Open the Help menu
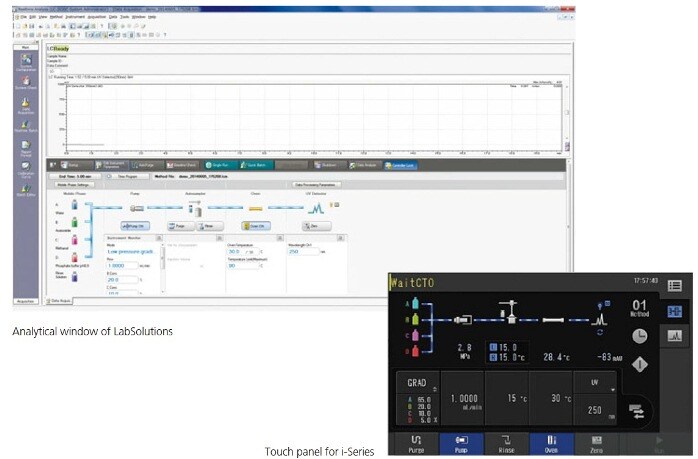Viewport: 698px width, 459px height. tap(152, 17)
